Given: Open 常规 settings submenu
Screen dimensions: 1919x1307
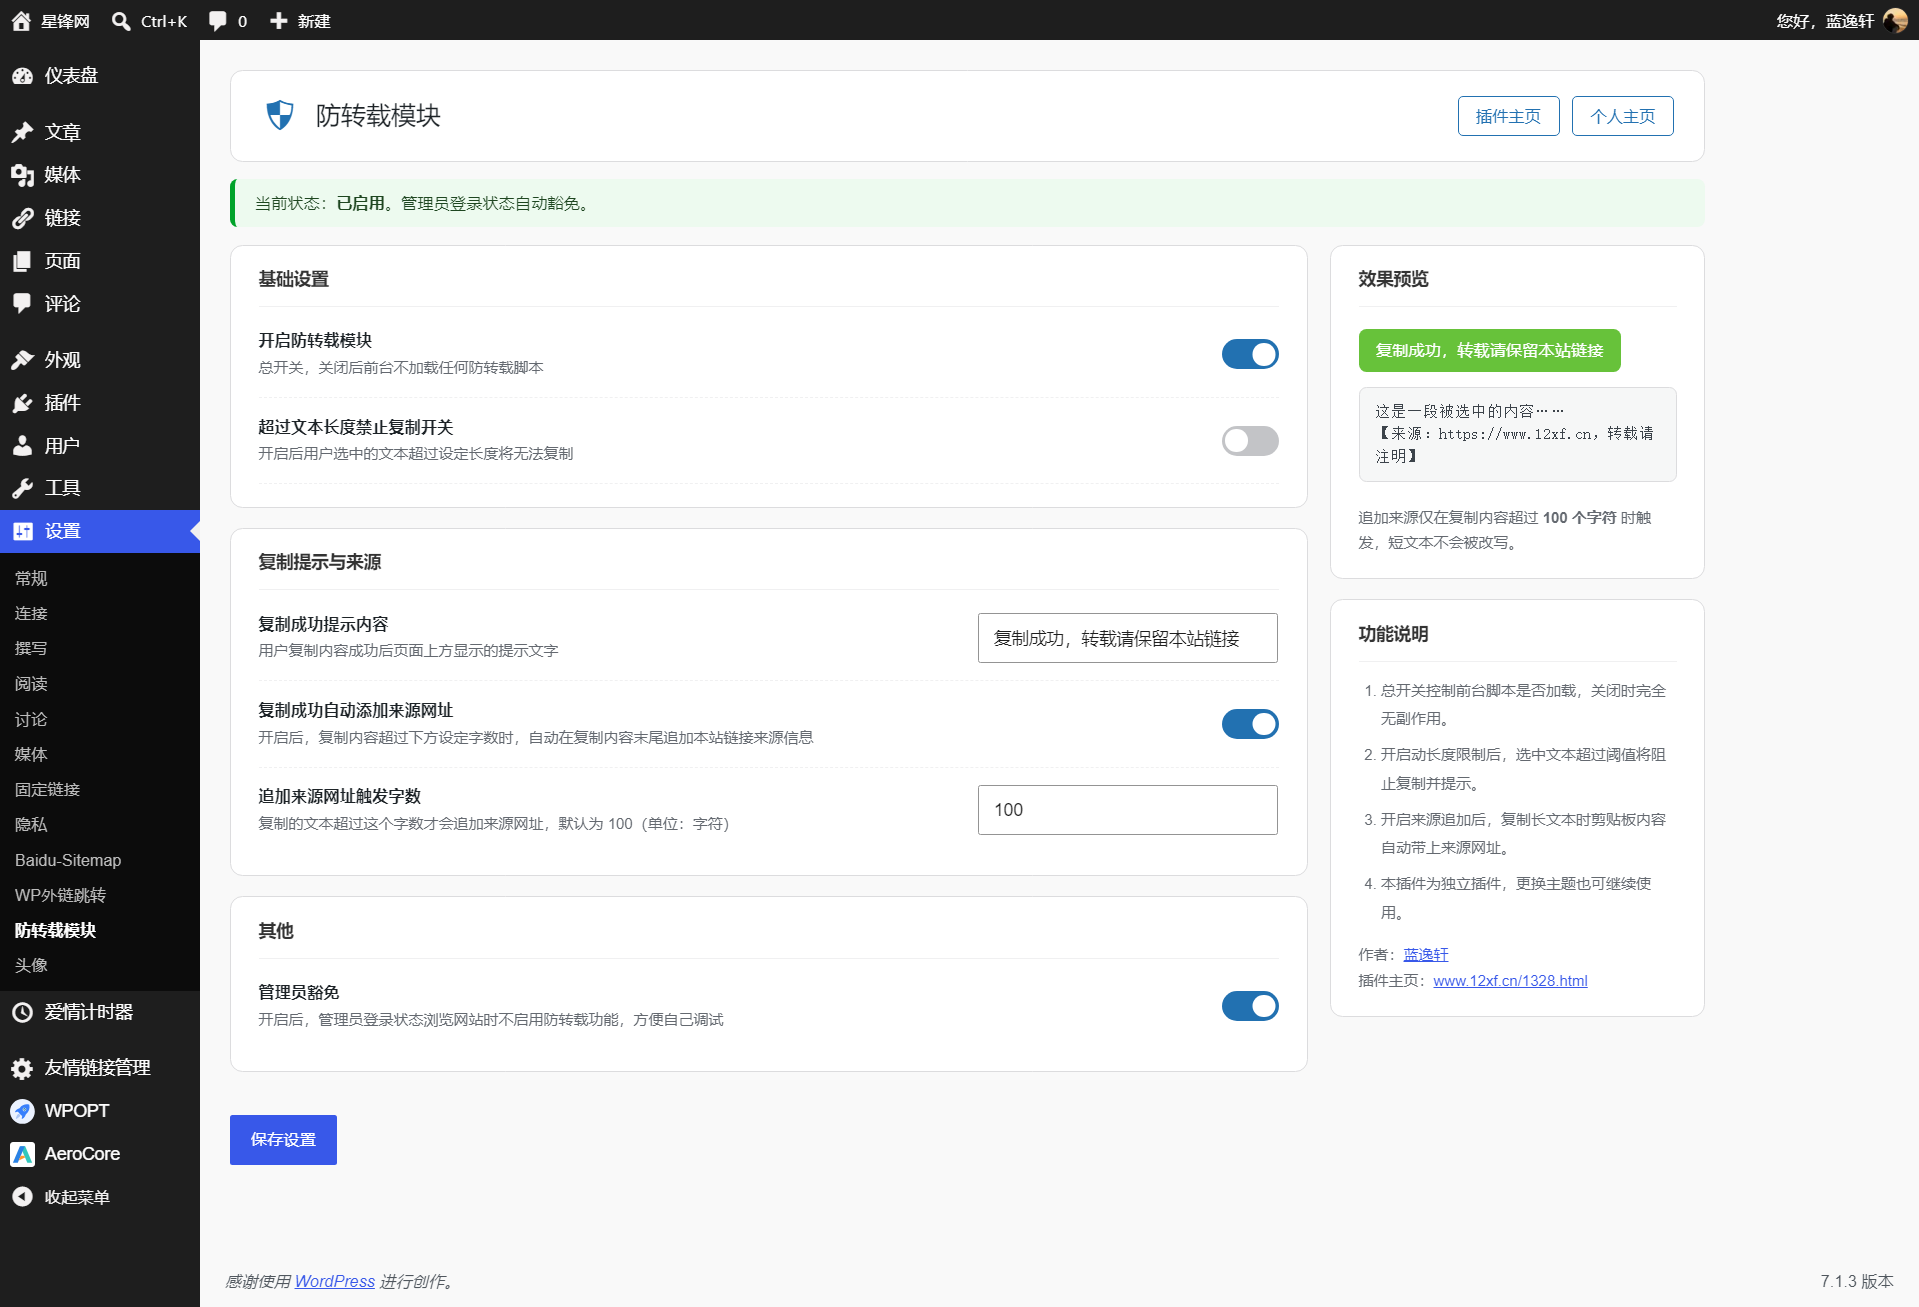Looking at the screenshot, I should point(31,578).
